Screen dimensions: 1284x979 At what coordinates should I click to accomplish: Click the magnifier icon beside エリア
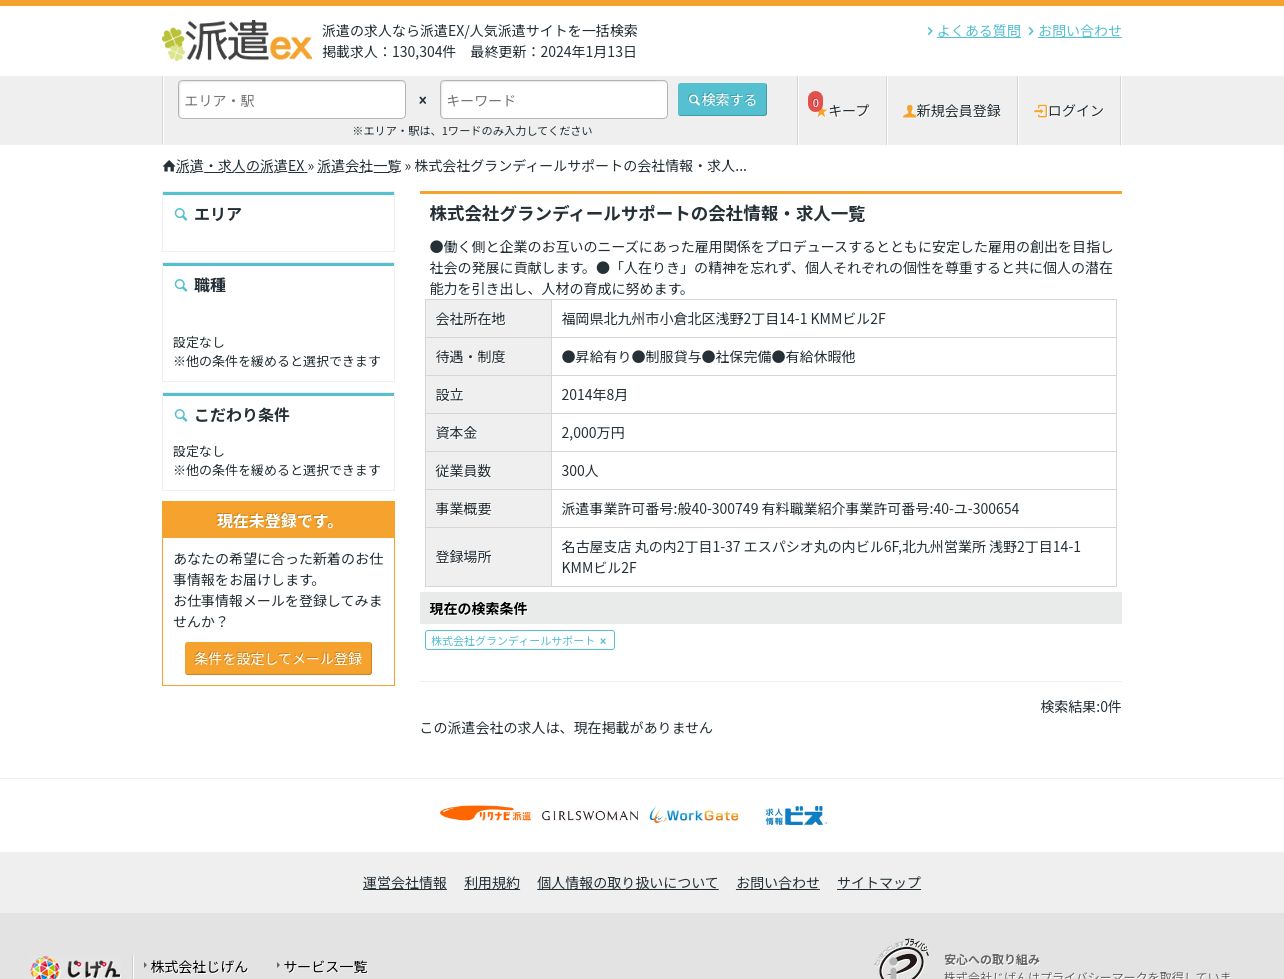[x=181, y=214]
